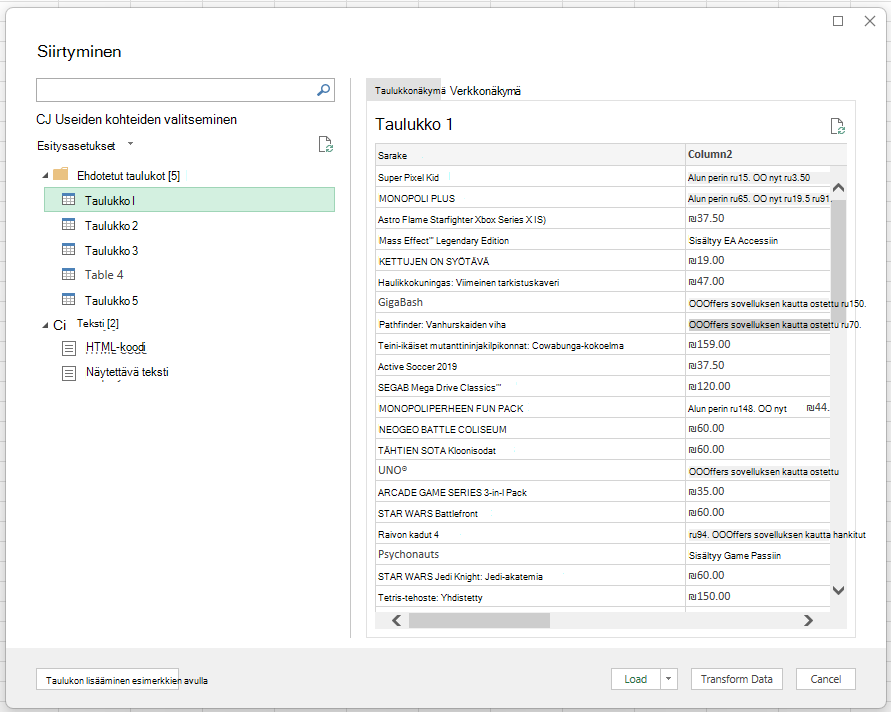Click the ₪35.00 price cell
891x712 pixels.
pyautogui.click(x=758, y=492)
